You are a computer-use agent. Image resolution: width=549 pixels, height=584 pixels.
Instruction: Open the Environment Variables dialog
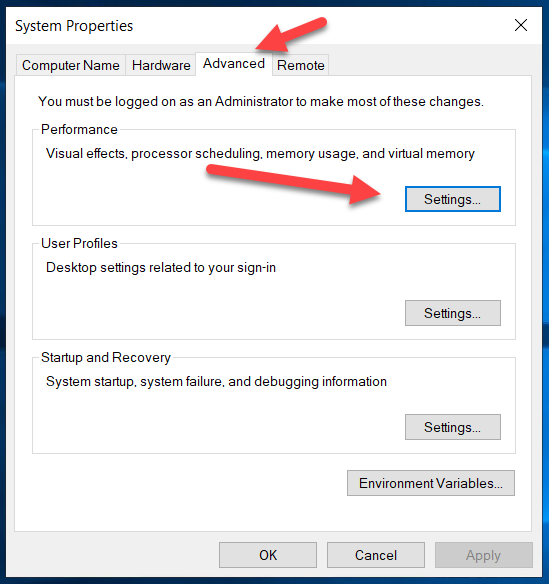coord(431,483)
